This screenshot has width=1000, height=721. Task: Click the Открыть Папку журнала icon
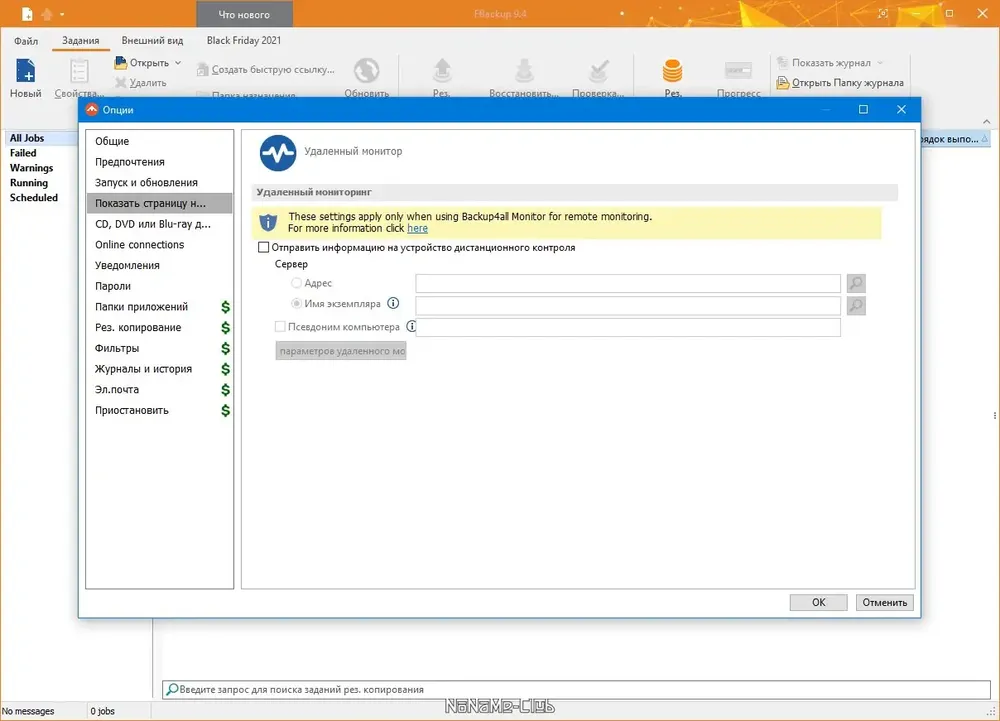coord(783,82)
